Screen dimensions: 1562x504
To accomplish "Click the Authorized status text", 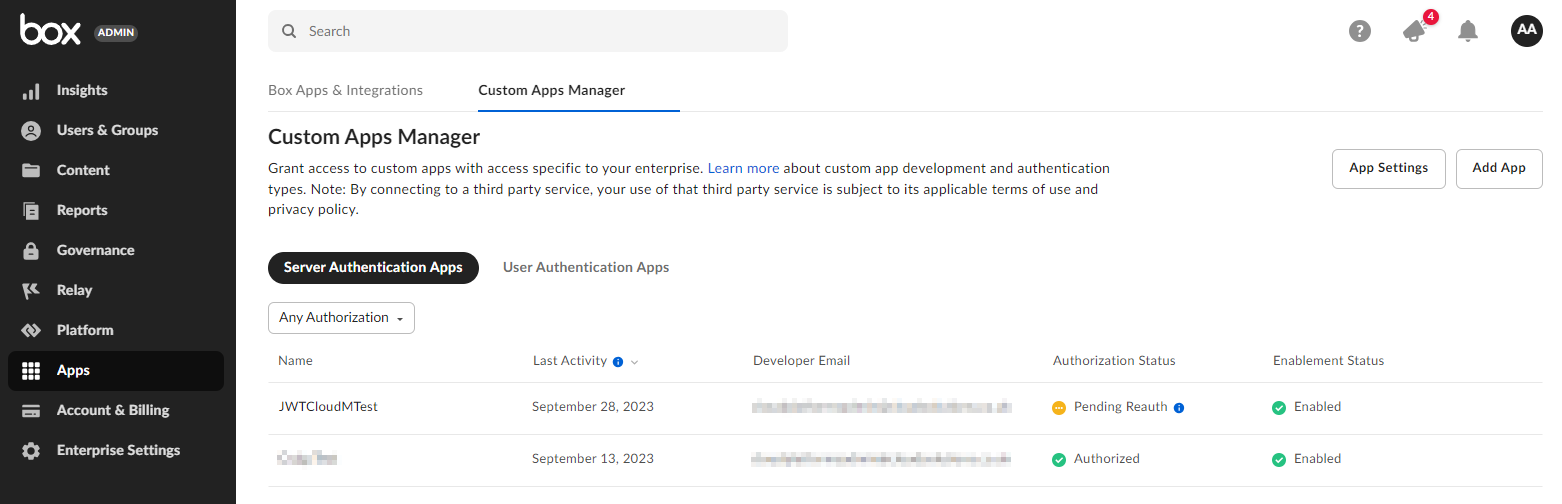I will 1107,459.
